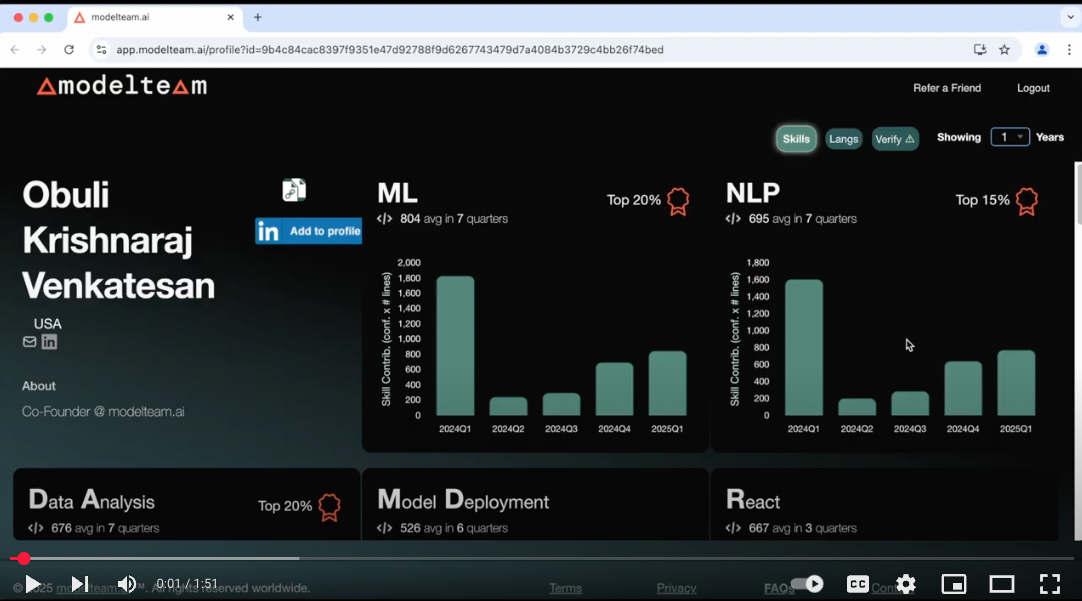Screen dimensions: 1082x601
Task: Expand the tab search dropdown
Action: 1070,17
